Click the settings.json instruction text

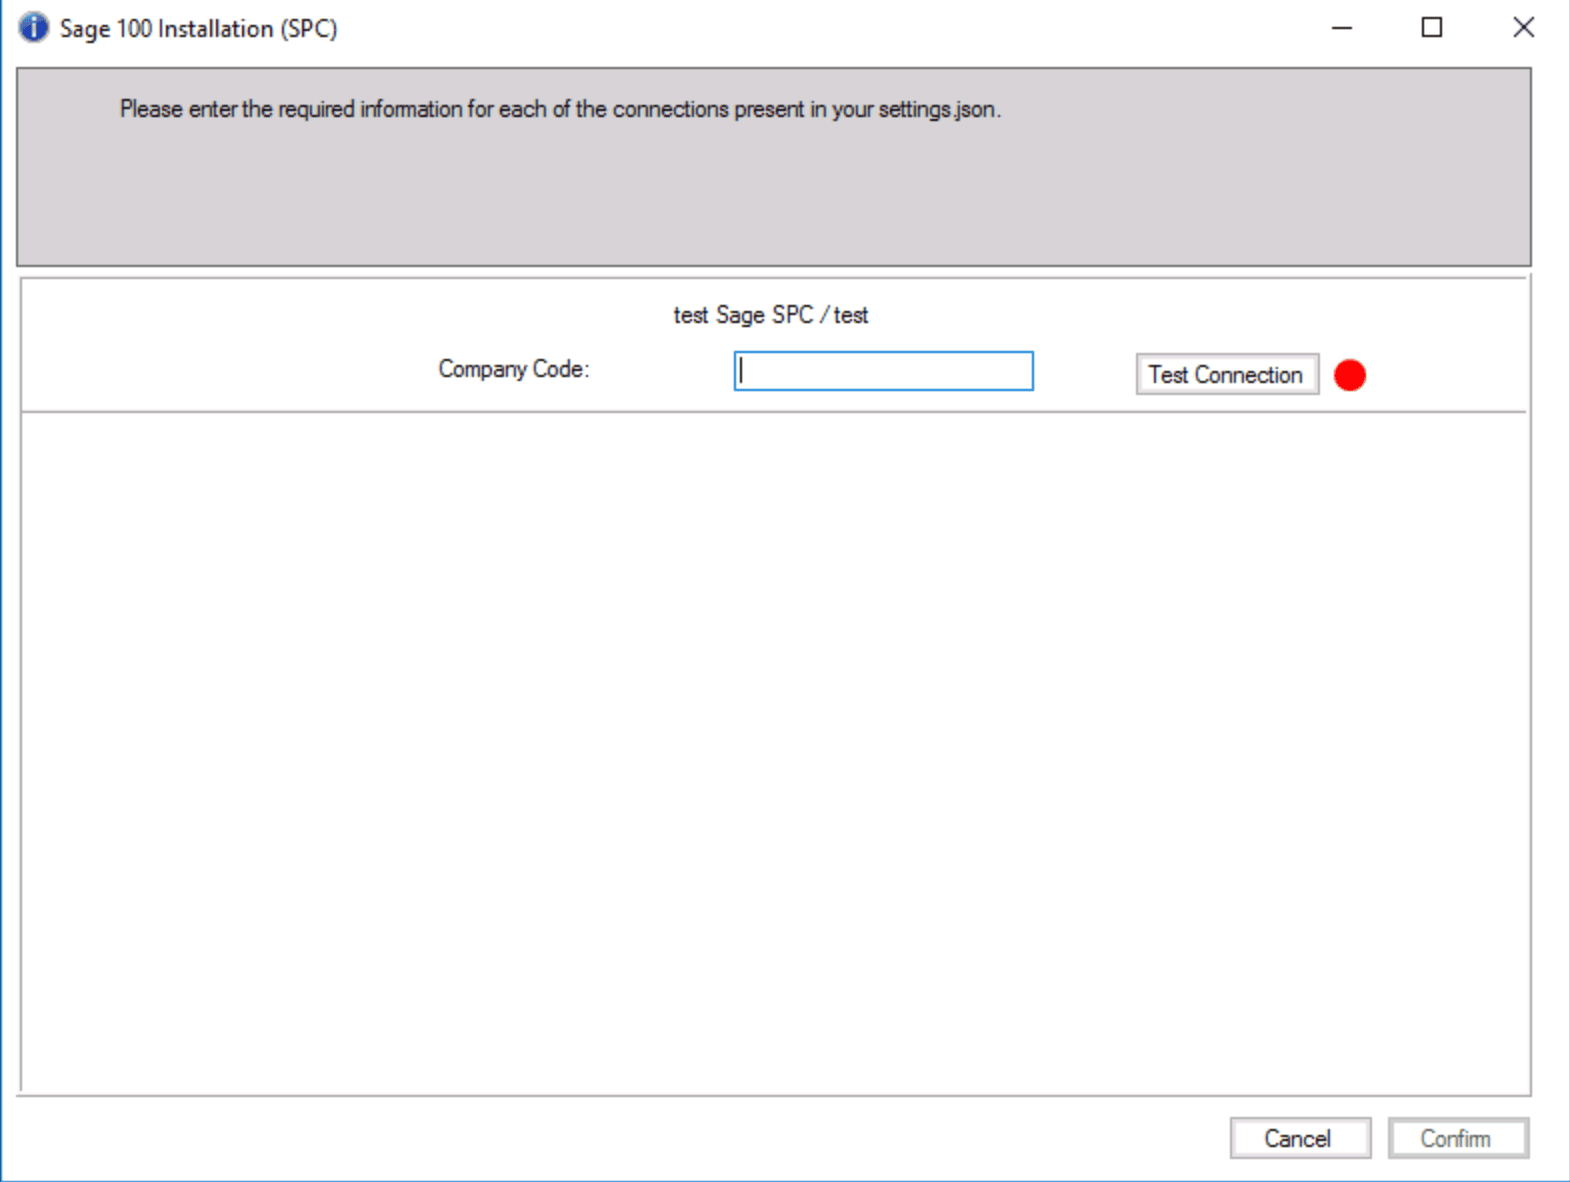(560, 109)
